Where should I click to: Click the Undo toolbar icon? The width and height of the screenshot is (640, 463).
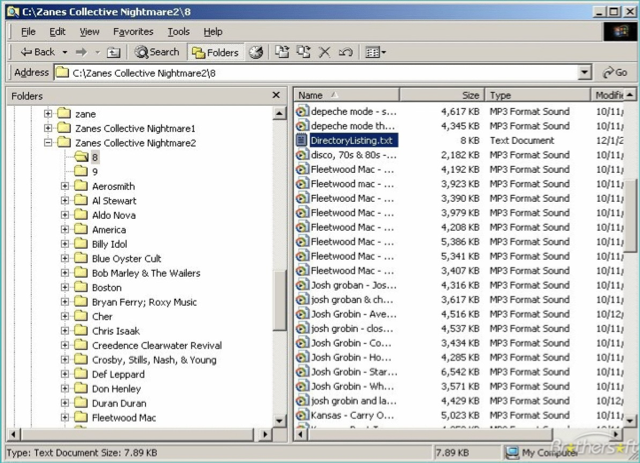[x=345, y=52]
